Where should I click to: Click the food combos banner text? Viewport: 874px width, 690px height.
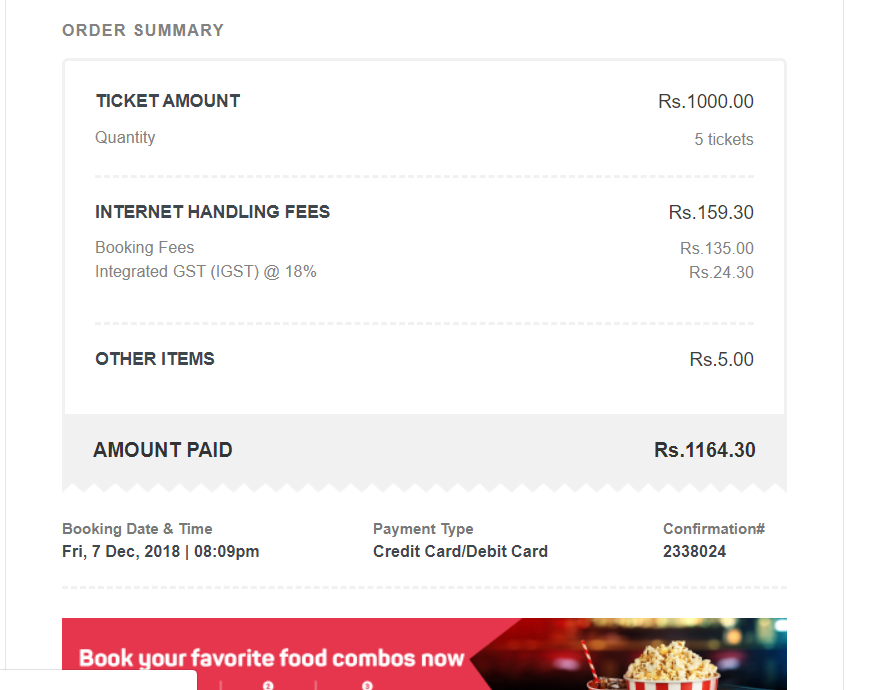(x=271, y=658)
